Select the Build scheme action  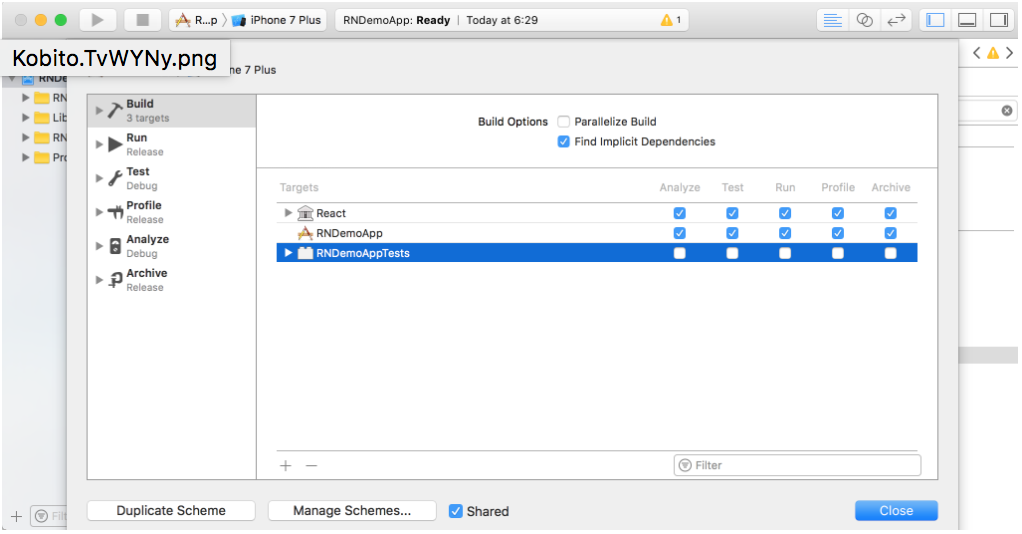pos(171,110)
